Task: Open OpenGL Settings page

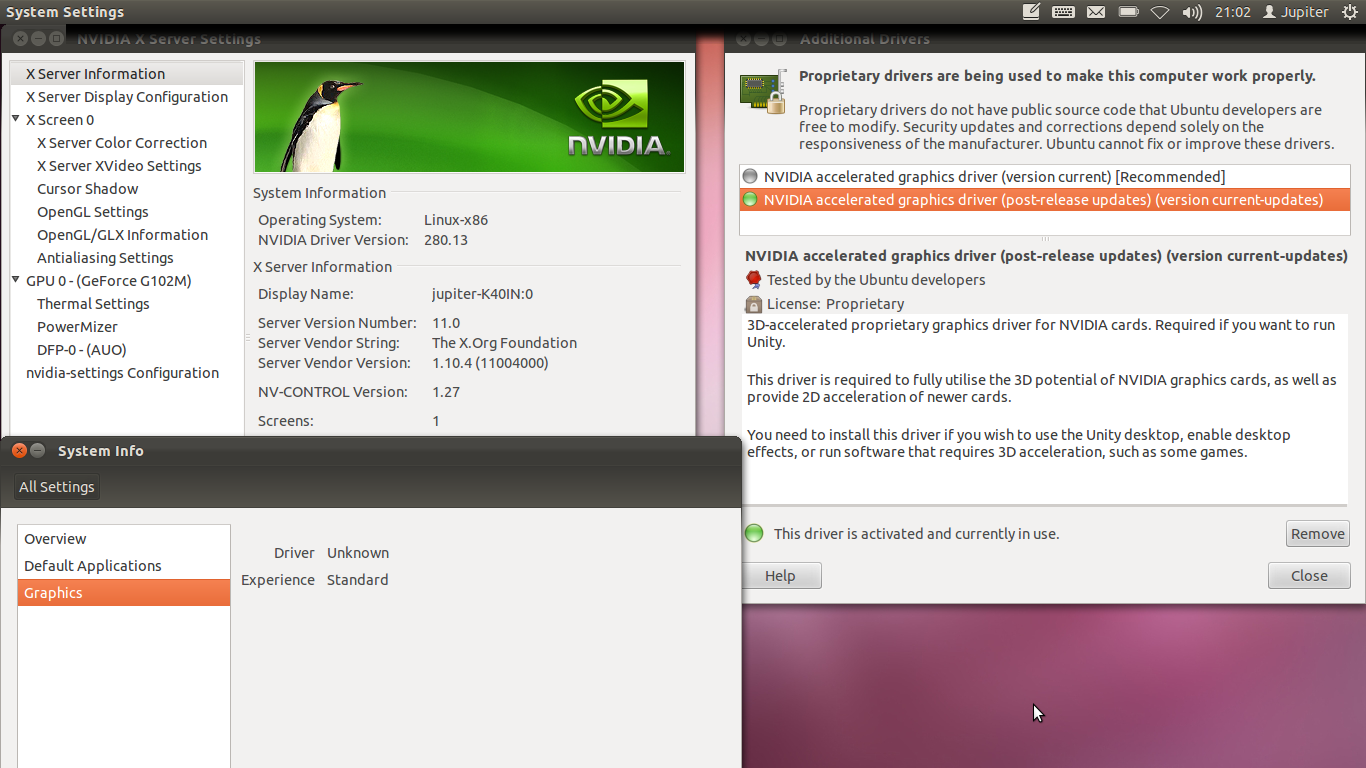Action: coord(93,212)
